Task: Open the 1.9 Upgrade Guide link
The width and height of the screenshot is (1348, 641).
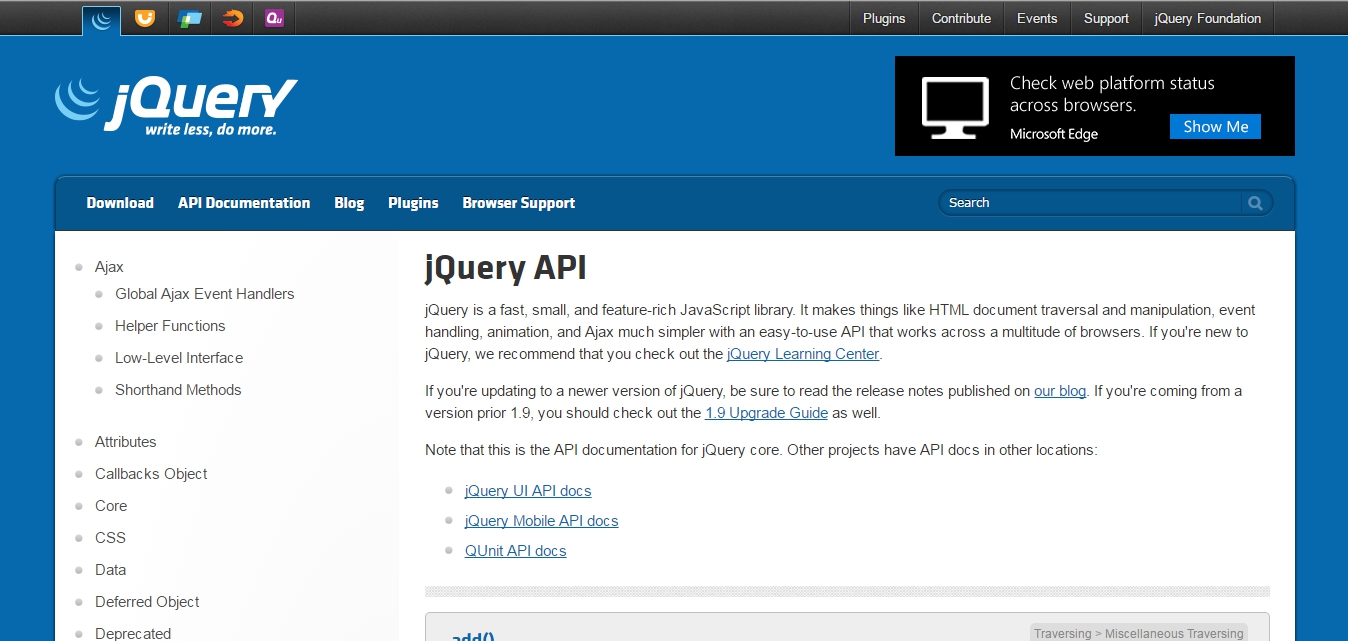Action: coord(766,412)
